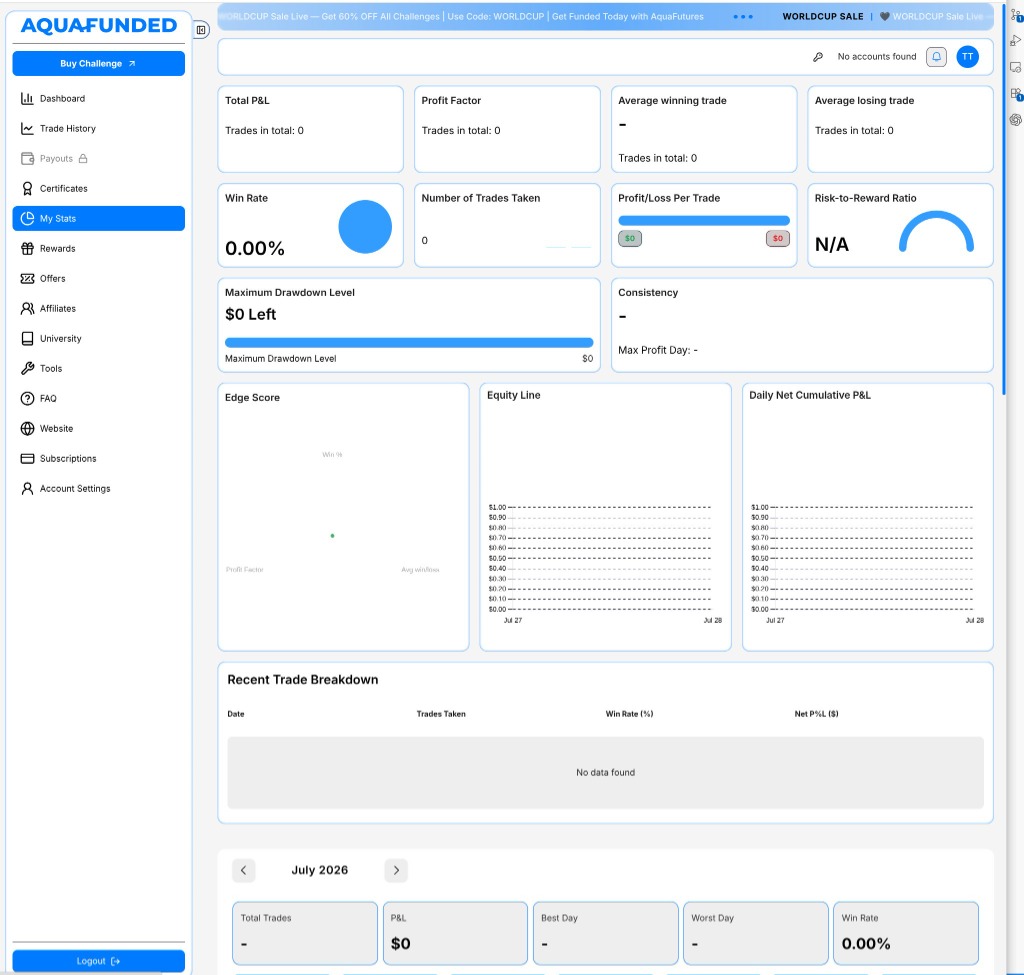Screen dimensions: 1024x975
Task: Click the three dots in the sale banner
Action: pyautogui.click(x=743, y=16)
